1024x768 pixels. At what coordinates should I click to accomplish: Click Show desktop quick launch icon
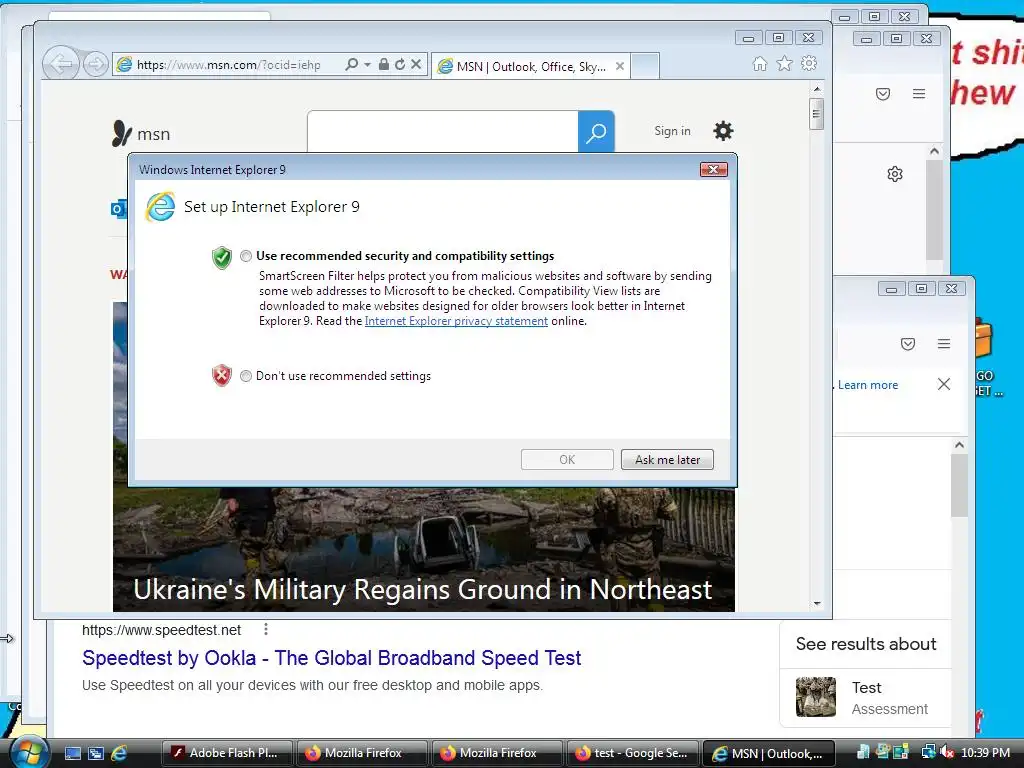(x=73, y=753)
